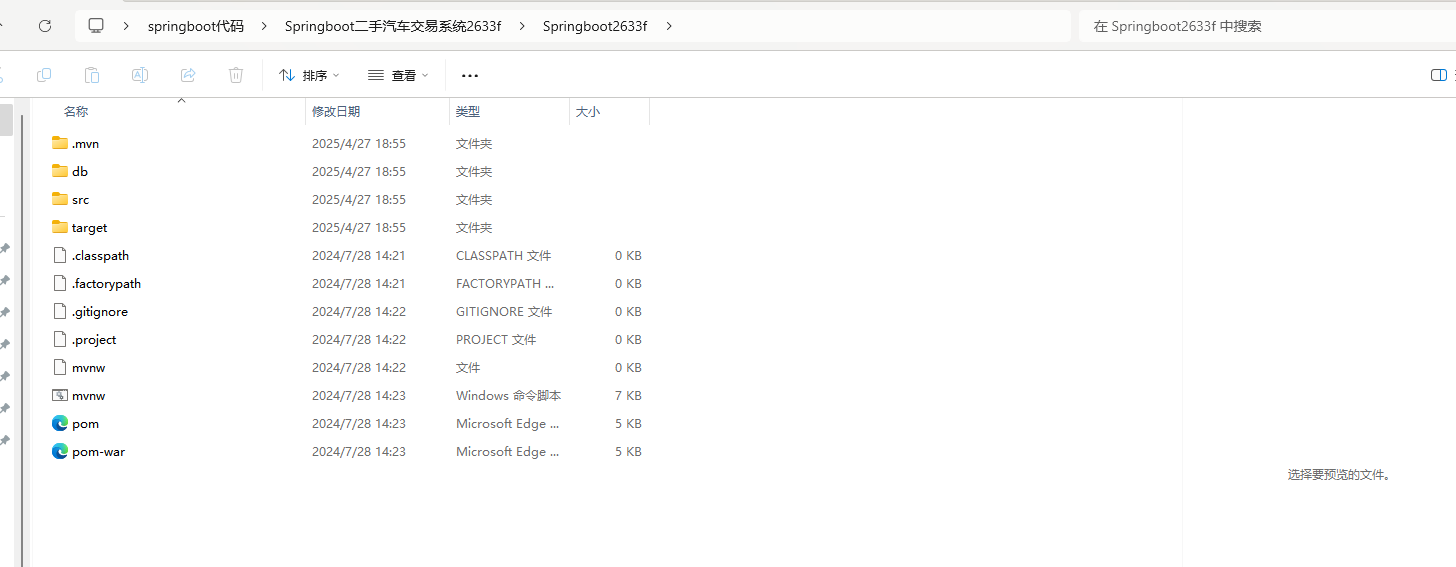
Task: Expand the chevron after the This PC icon
Action: pyautogui.click(x=126, y=26)
